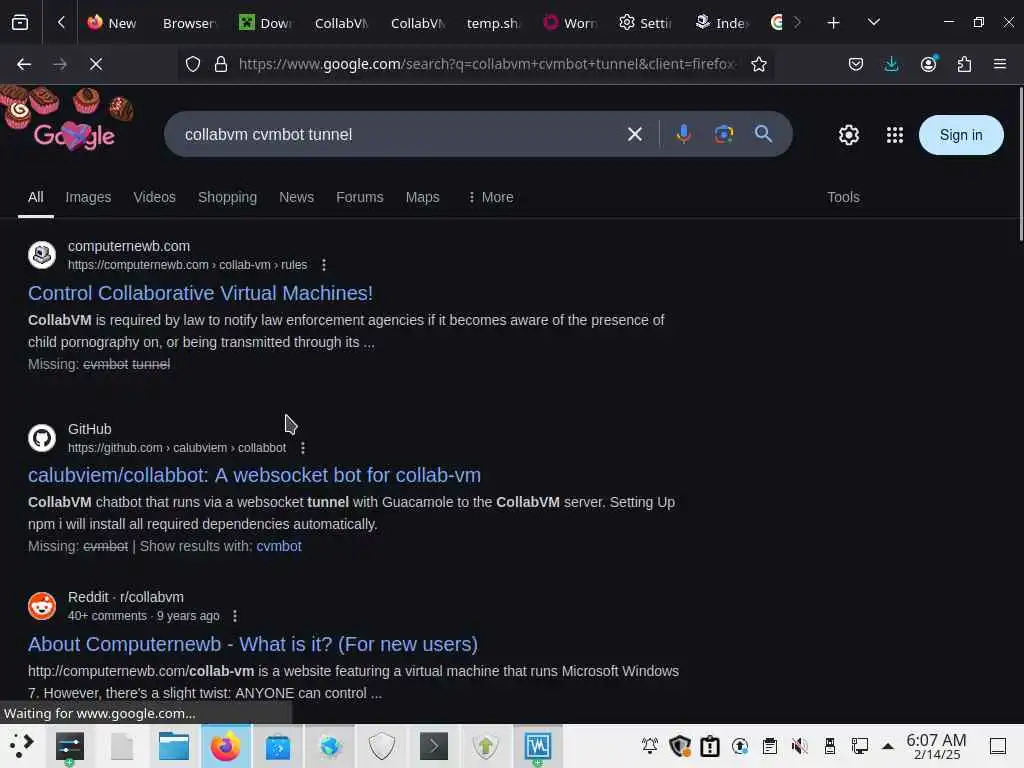Switch to News results tab

(296, 197)
